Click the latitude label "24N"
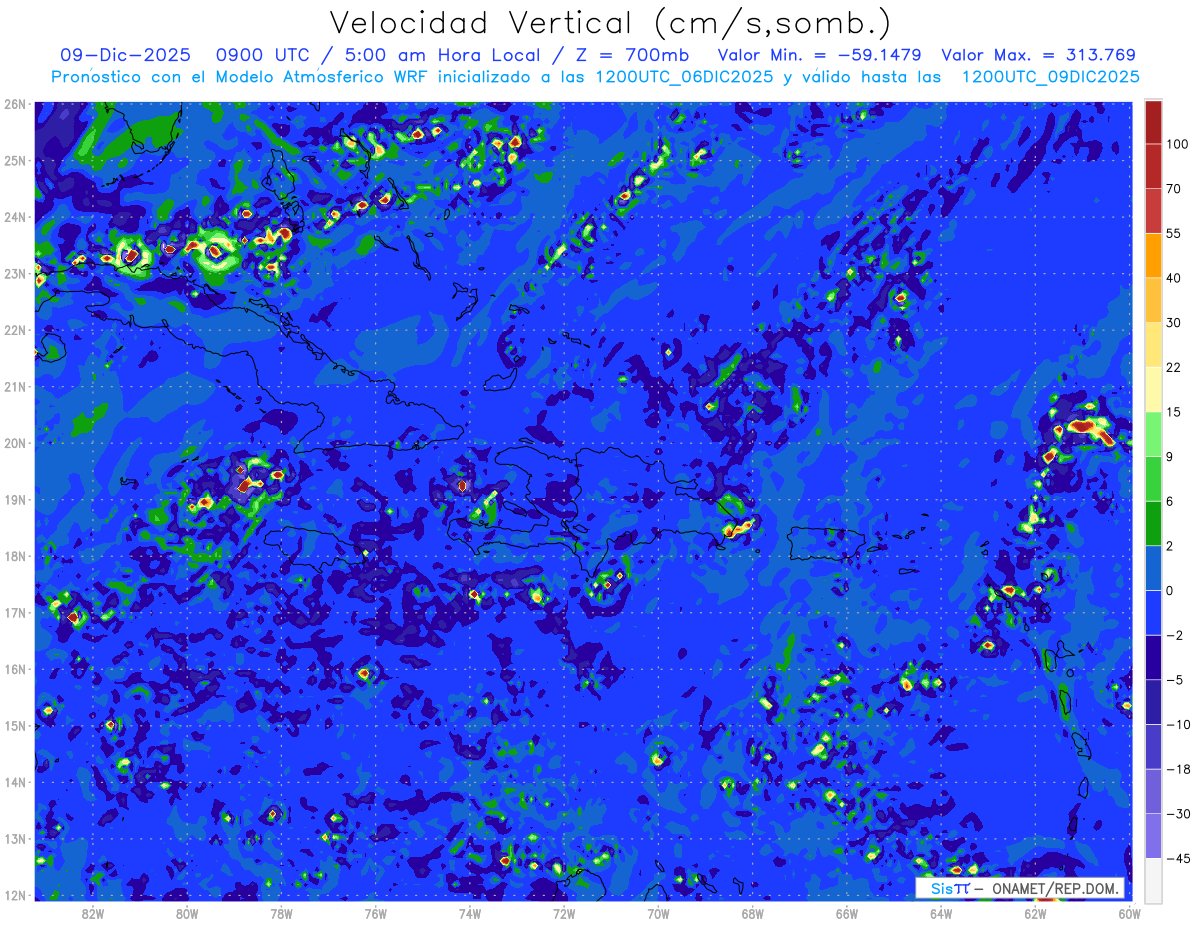 15,217
